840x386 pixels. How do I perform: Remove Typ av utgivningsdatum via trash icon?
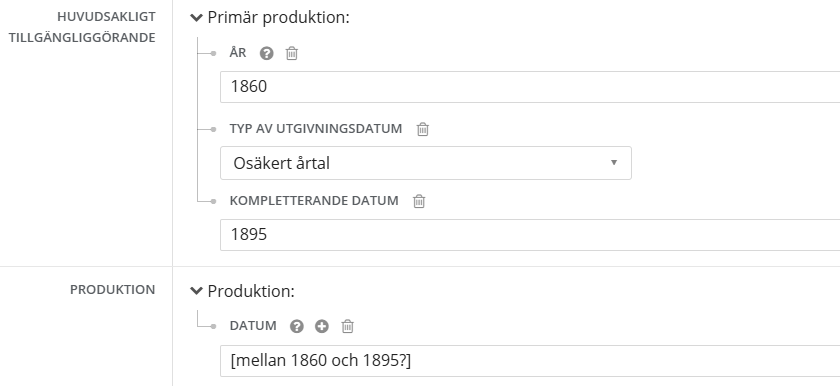pyautogui.click(x=423, y=129)
